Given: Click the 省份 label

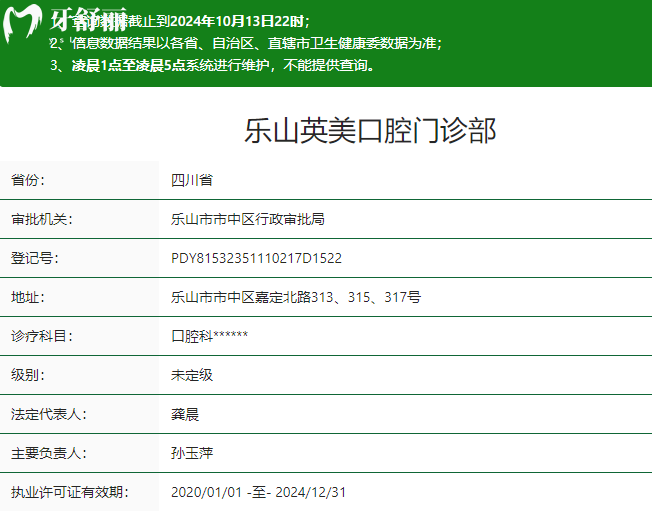Looking at the screenshot, I should point(28,180).
